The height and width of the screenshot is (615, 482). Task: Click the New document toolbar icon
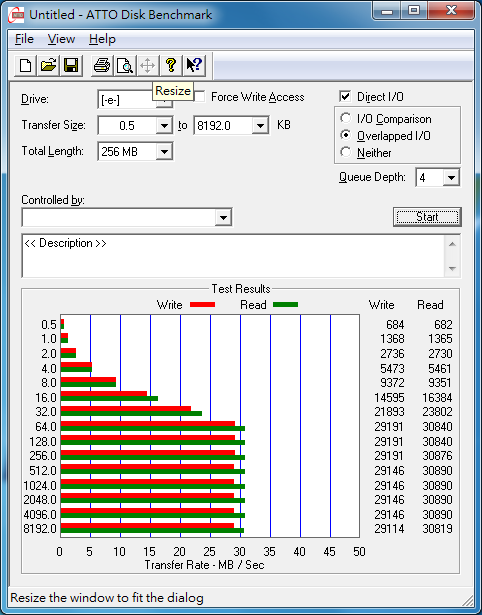pyautogui.click(x=25, y=65)
